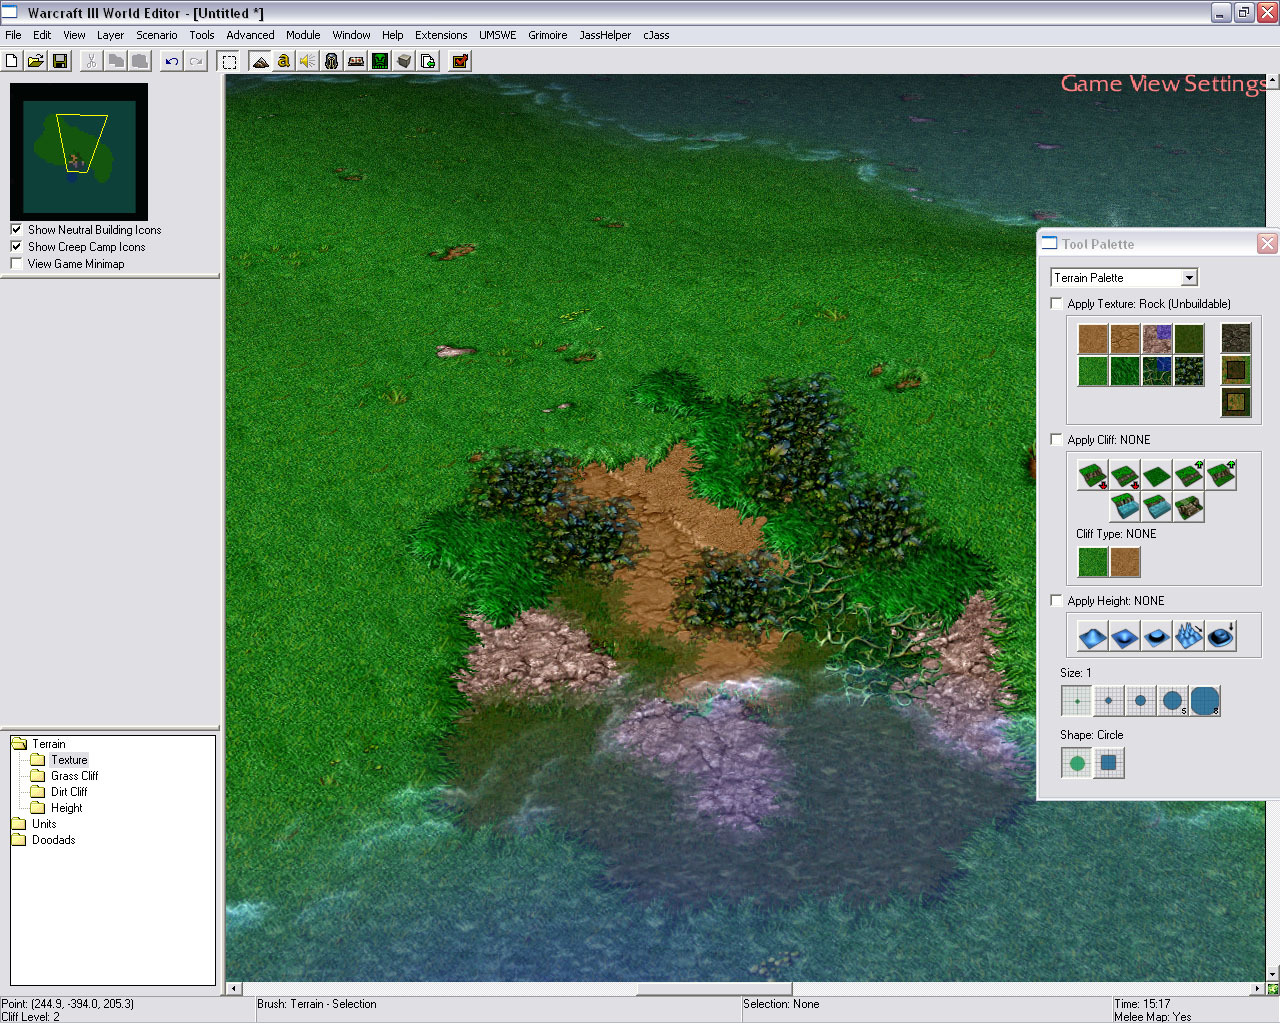Viewport: 1280px width, 1024px height.
Task: Set brush shape to Square
Action: pyautogui.click(x=1109, y=763)
